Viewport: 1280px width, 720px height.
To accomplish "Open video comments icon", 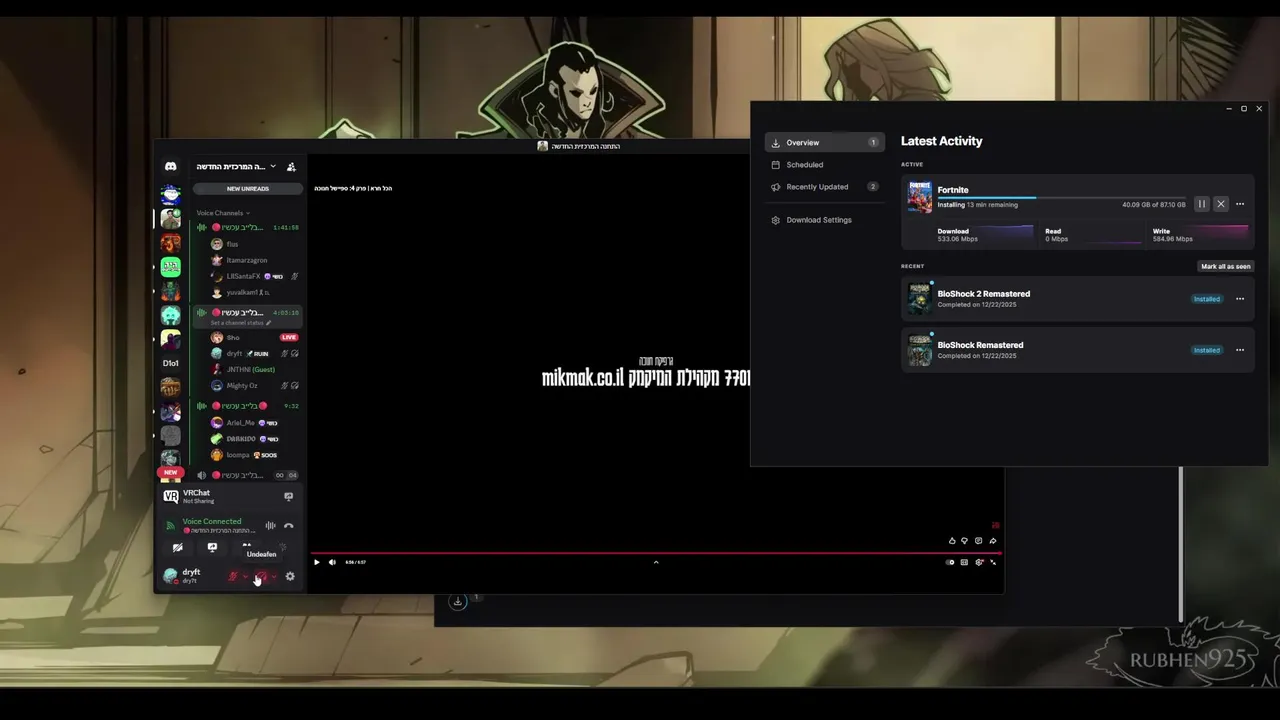I will [x=978, y=541].
